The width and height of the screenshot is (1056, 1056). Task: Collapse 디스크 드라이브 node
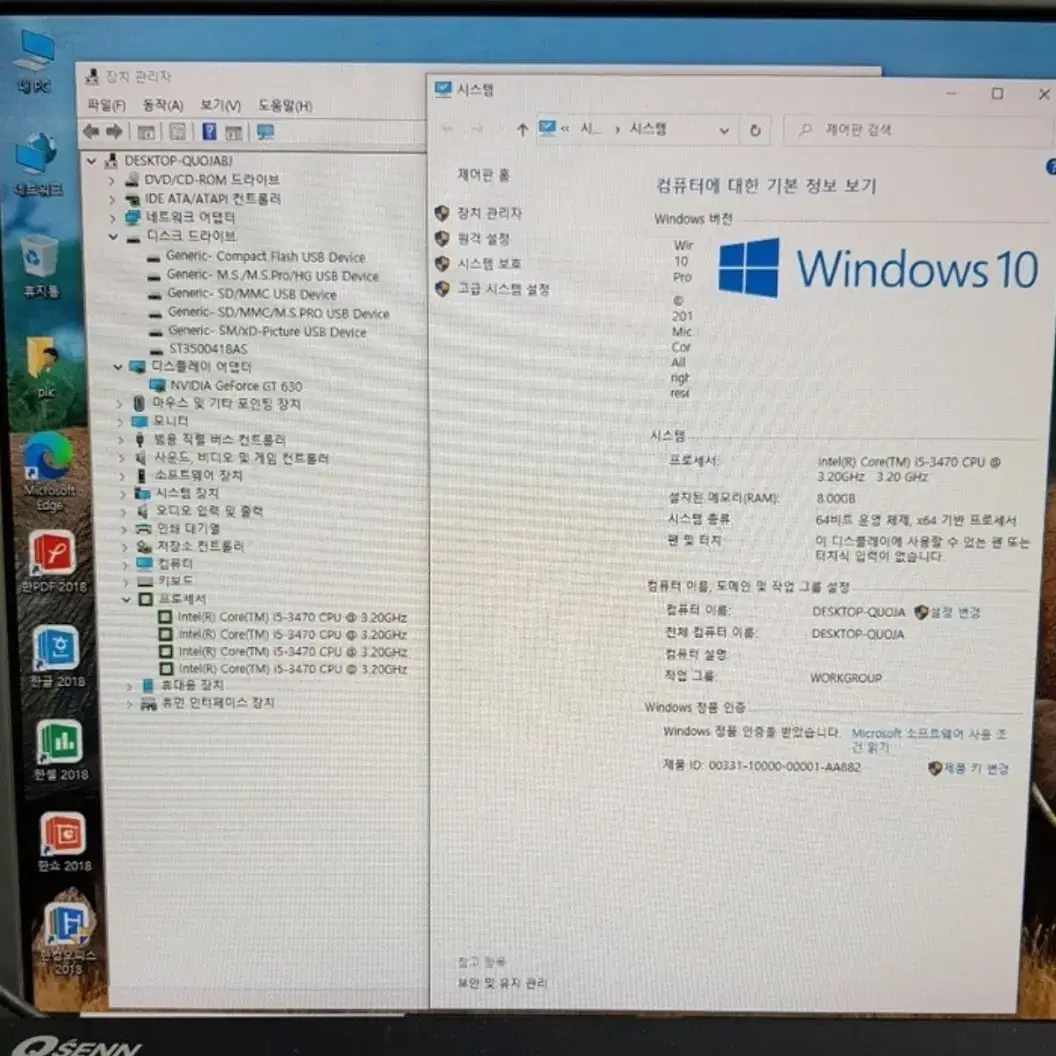[113, 237]
